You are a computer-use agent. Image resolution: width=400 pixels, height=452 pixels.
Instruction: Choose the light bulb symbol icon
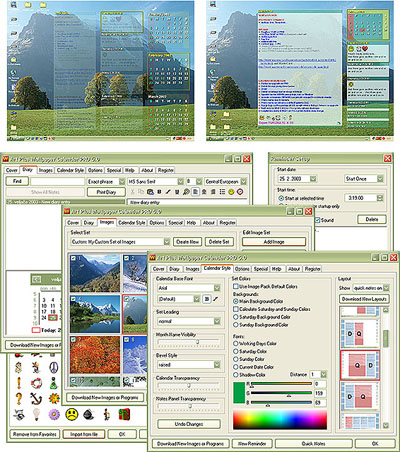(36, 414)
